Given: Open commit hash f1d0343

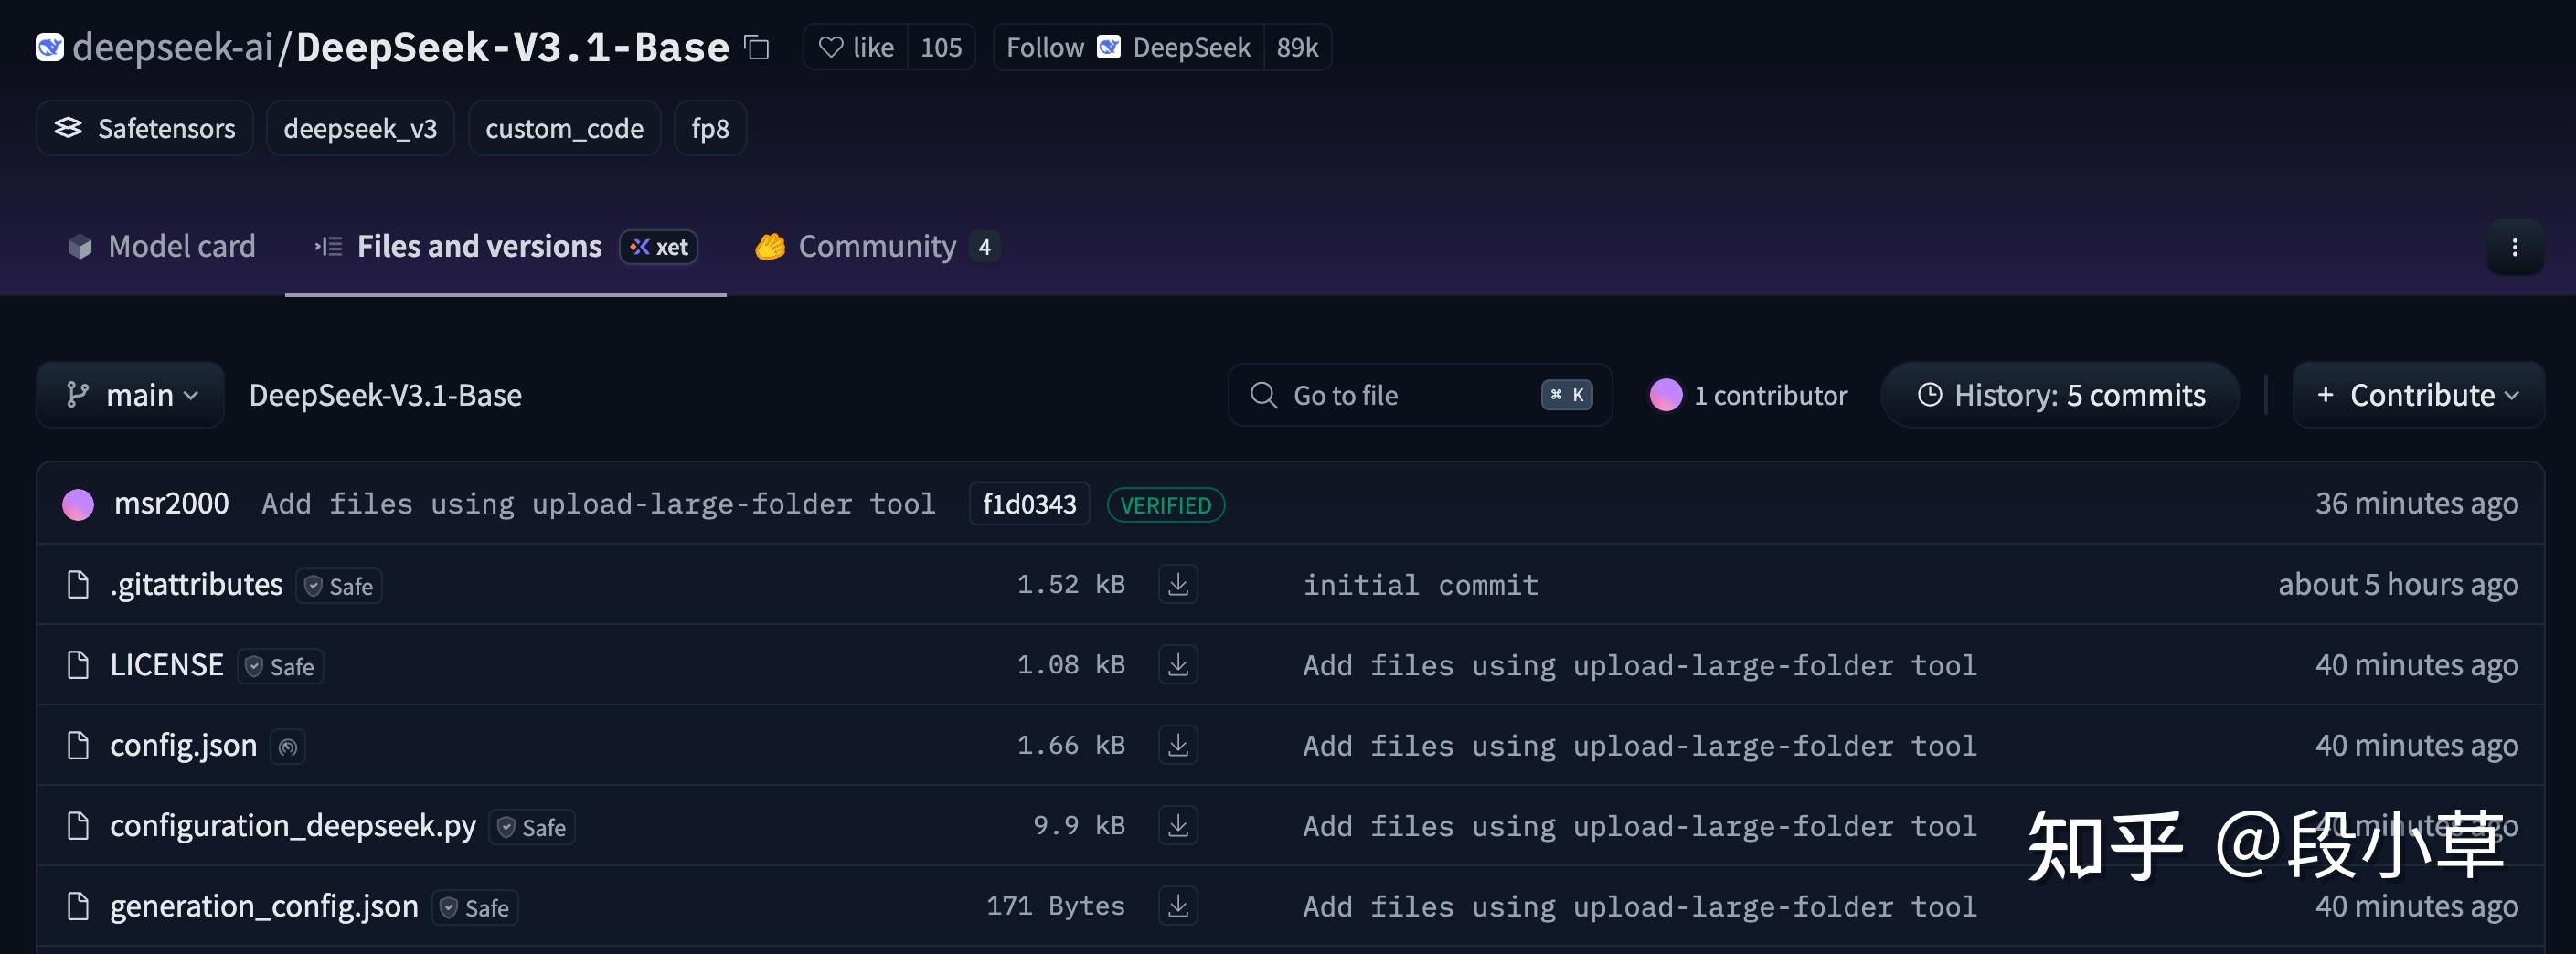Looking at the screenshot, I should point(1029,504).
